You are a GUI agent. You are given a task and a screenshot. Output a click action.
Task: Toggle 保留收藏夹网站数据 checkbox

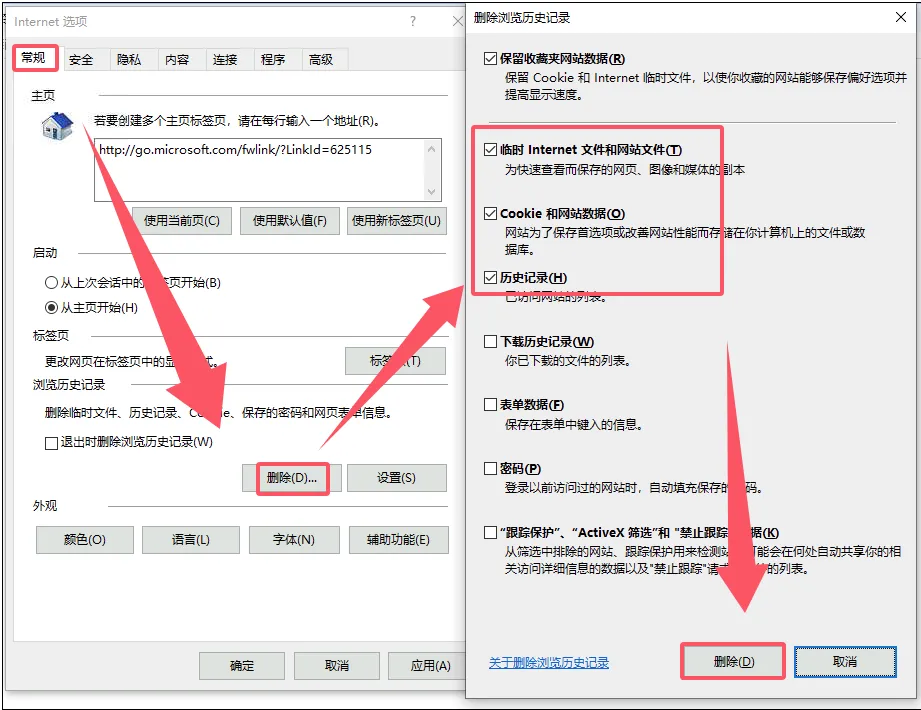[490, 59]
